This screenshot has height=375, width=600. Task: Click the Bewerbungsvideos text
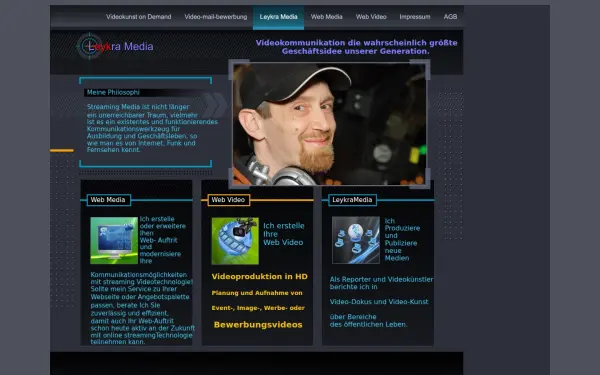(258, 325)
